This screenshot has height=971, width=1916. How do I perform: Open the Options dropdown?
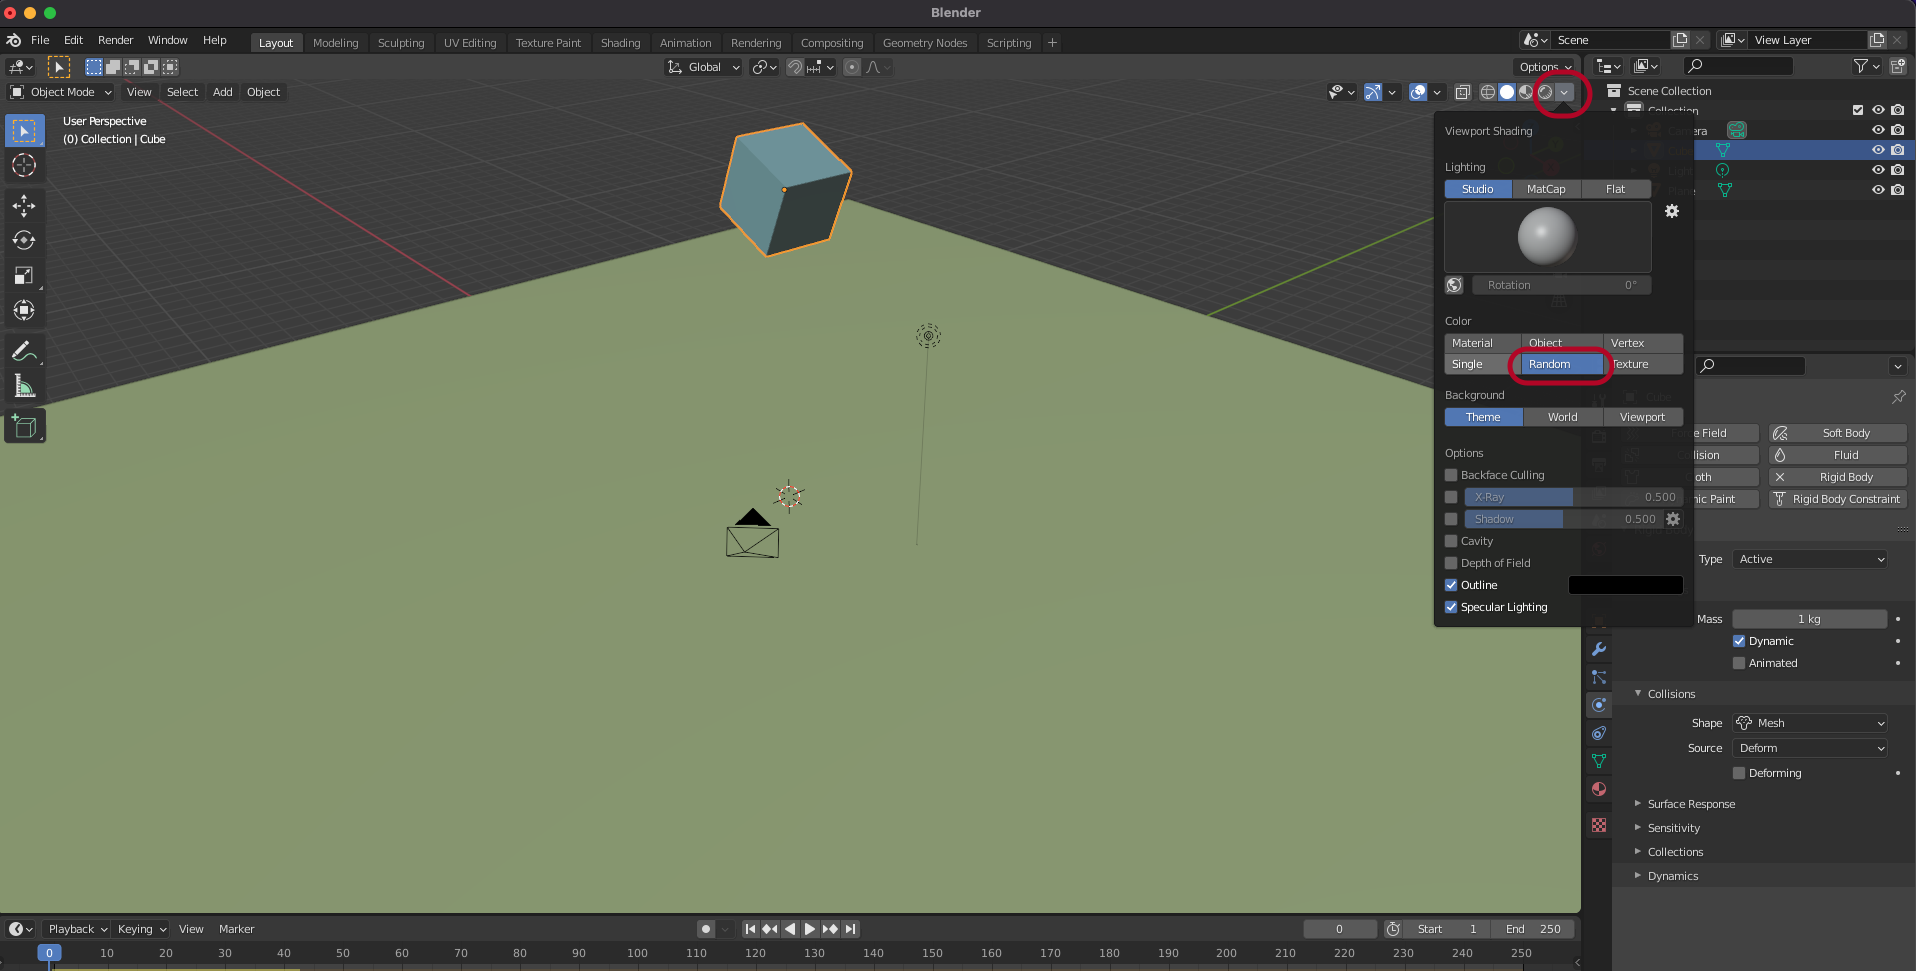[1546, 67]
